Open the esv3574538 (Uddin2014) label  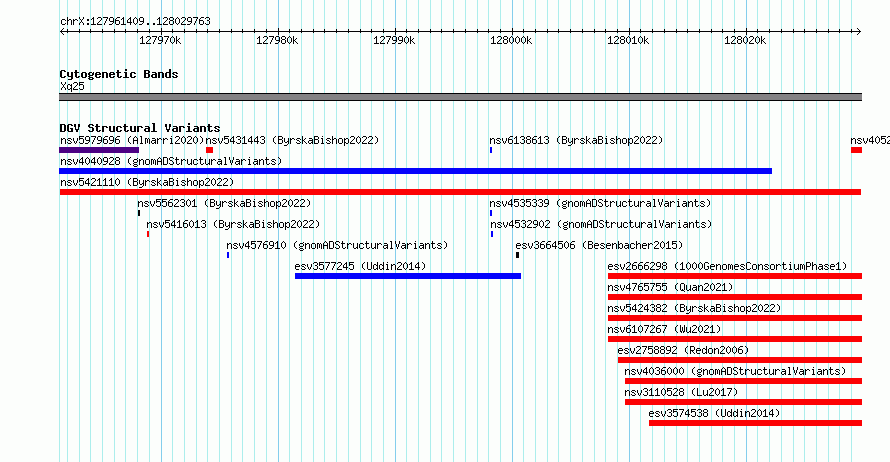pos(715,413)
